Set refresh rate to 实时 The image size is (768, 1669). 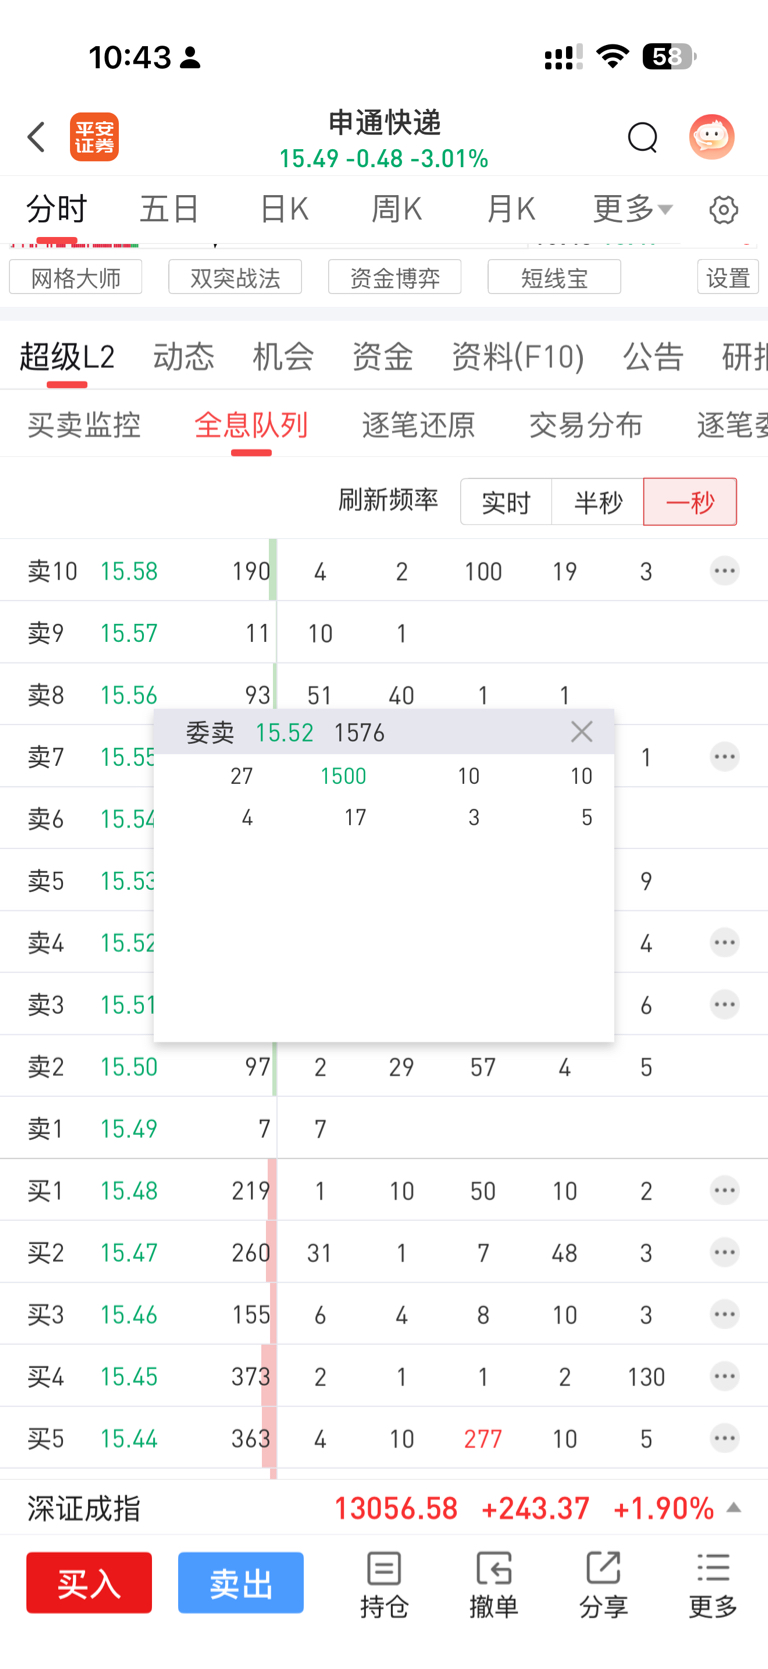coord(506,502)
